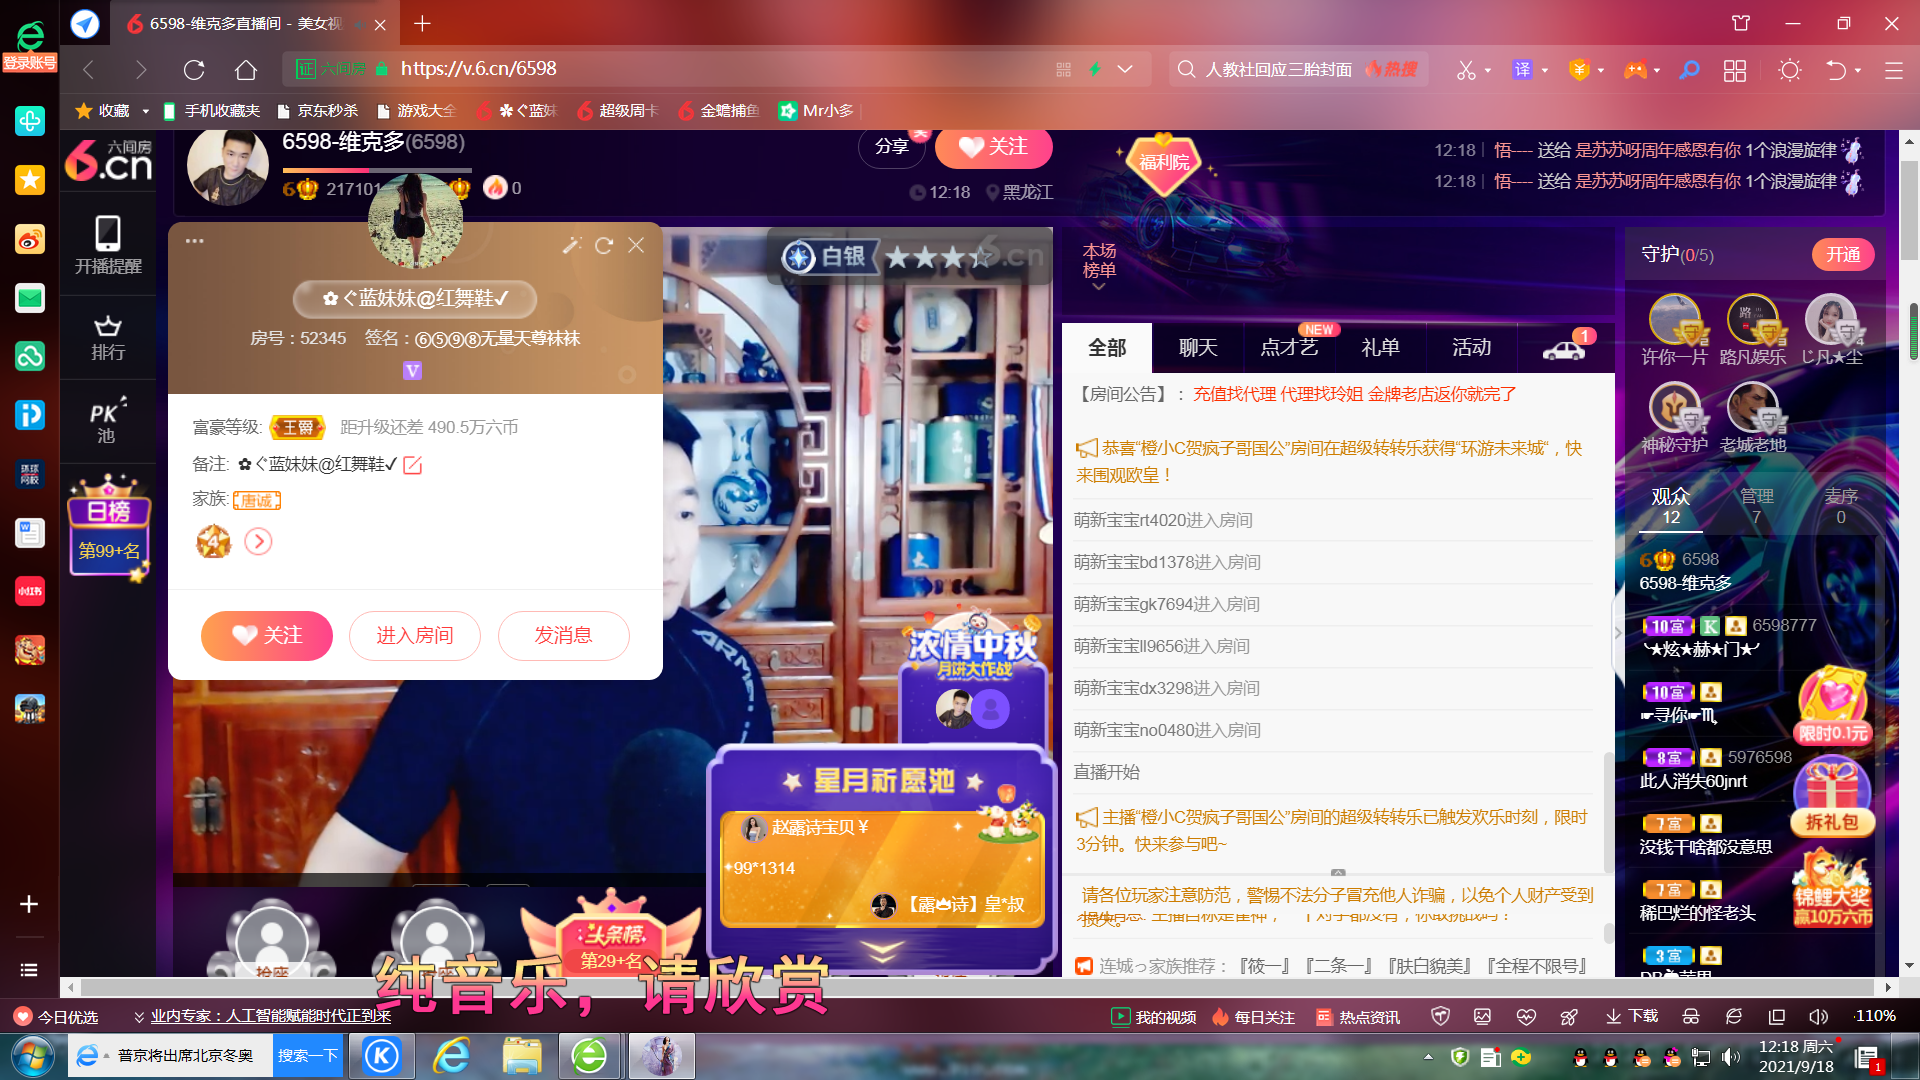Expand more badges arrow in profile popup
The width and height of the screenshot is (1920, 1080).
[x=258, y=542]
